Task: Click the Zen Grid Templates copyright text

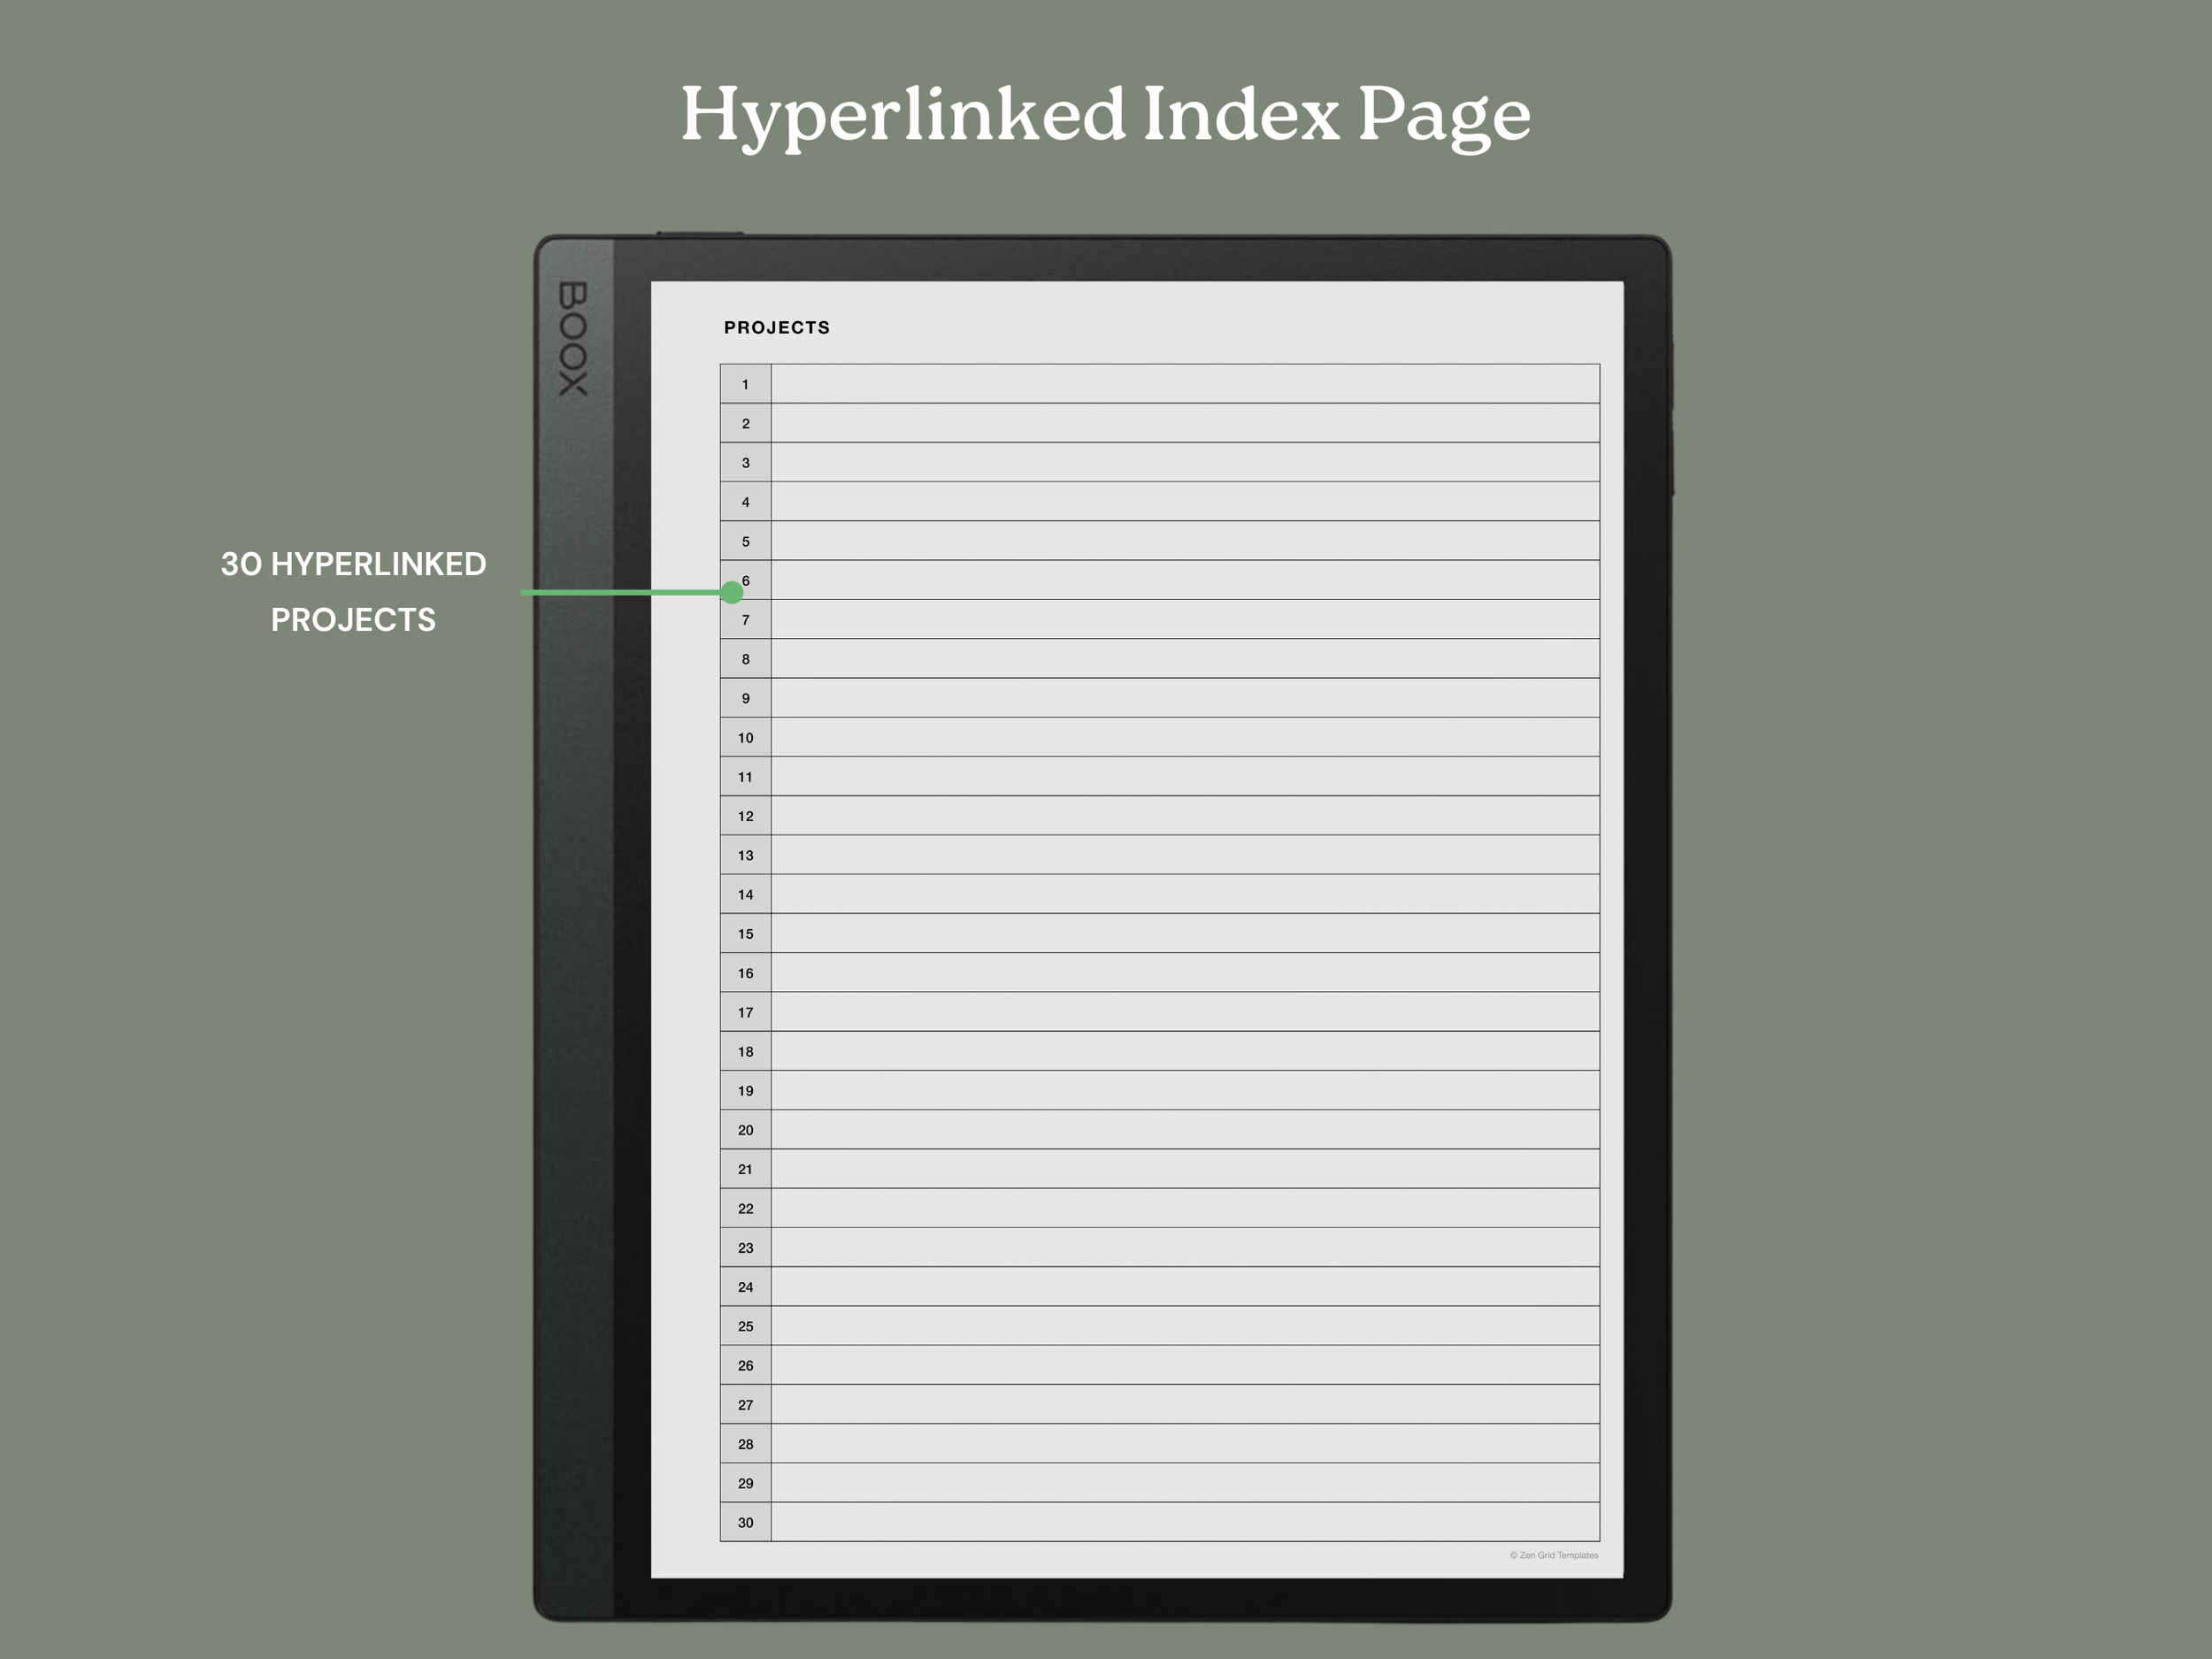Action: 1553,1555
